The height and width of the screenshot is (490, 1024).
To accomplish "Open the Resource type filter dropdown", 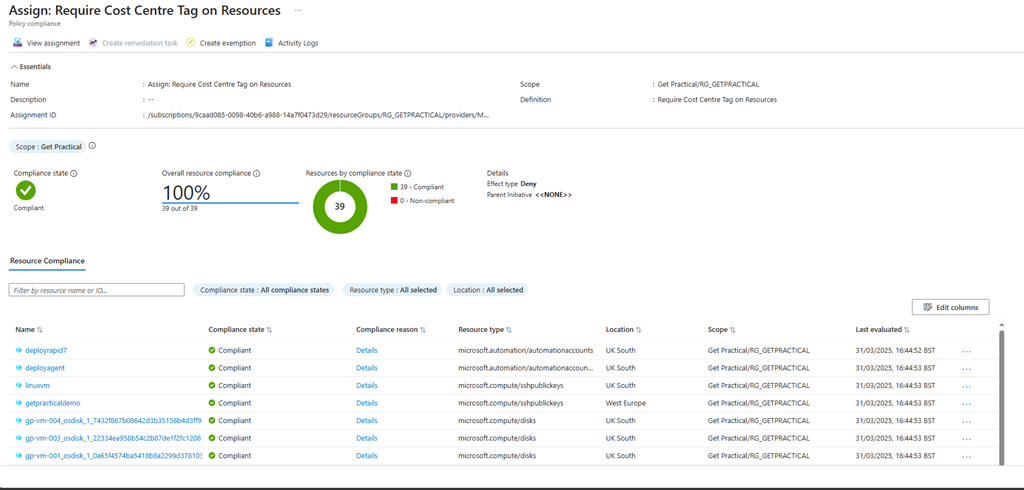I will [392, 290].
